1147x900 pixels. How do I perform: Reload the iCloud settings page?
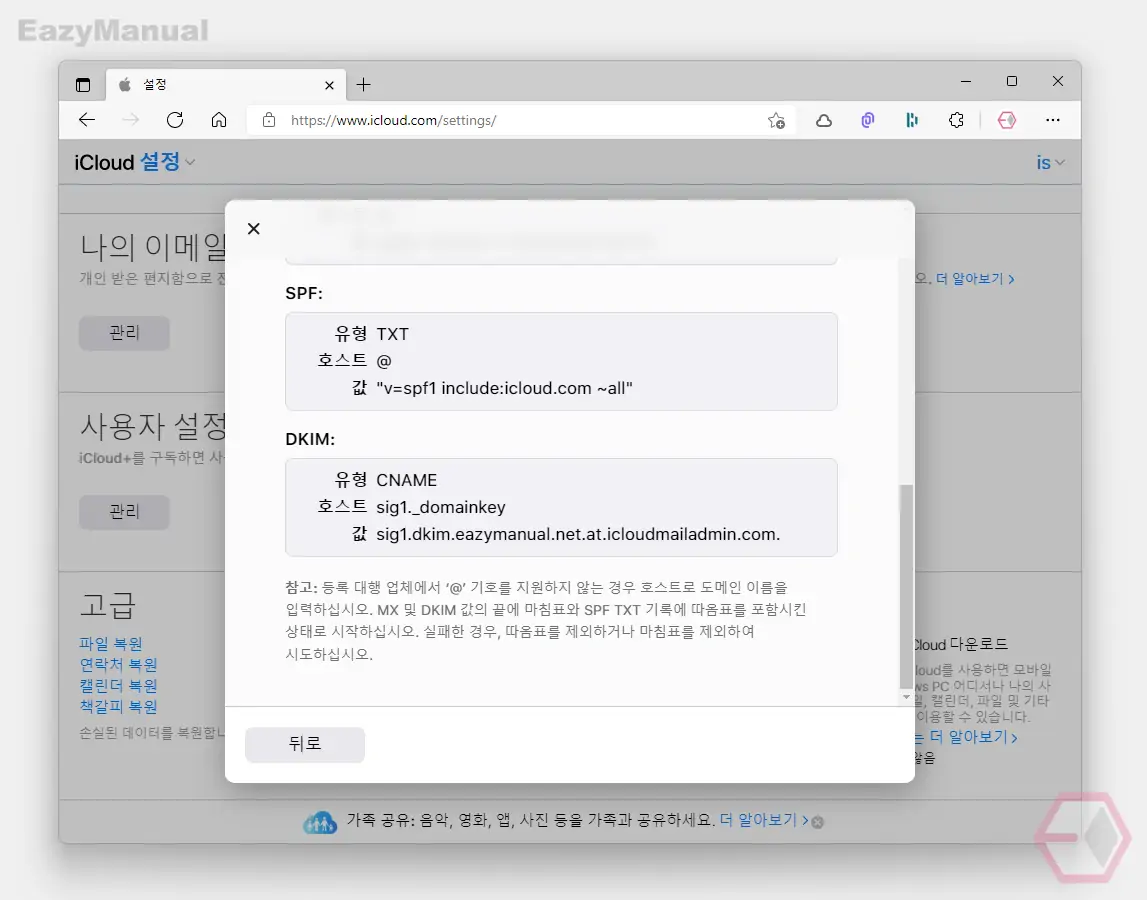point(175,120)
